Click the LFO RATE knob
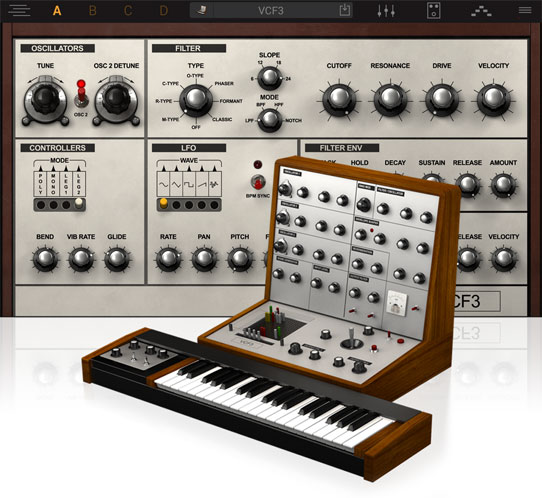Image resolution: width=542 pixels, height=498 pixels. pyautogui.click(x=168, y=259)
